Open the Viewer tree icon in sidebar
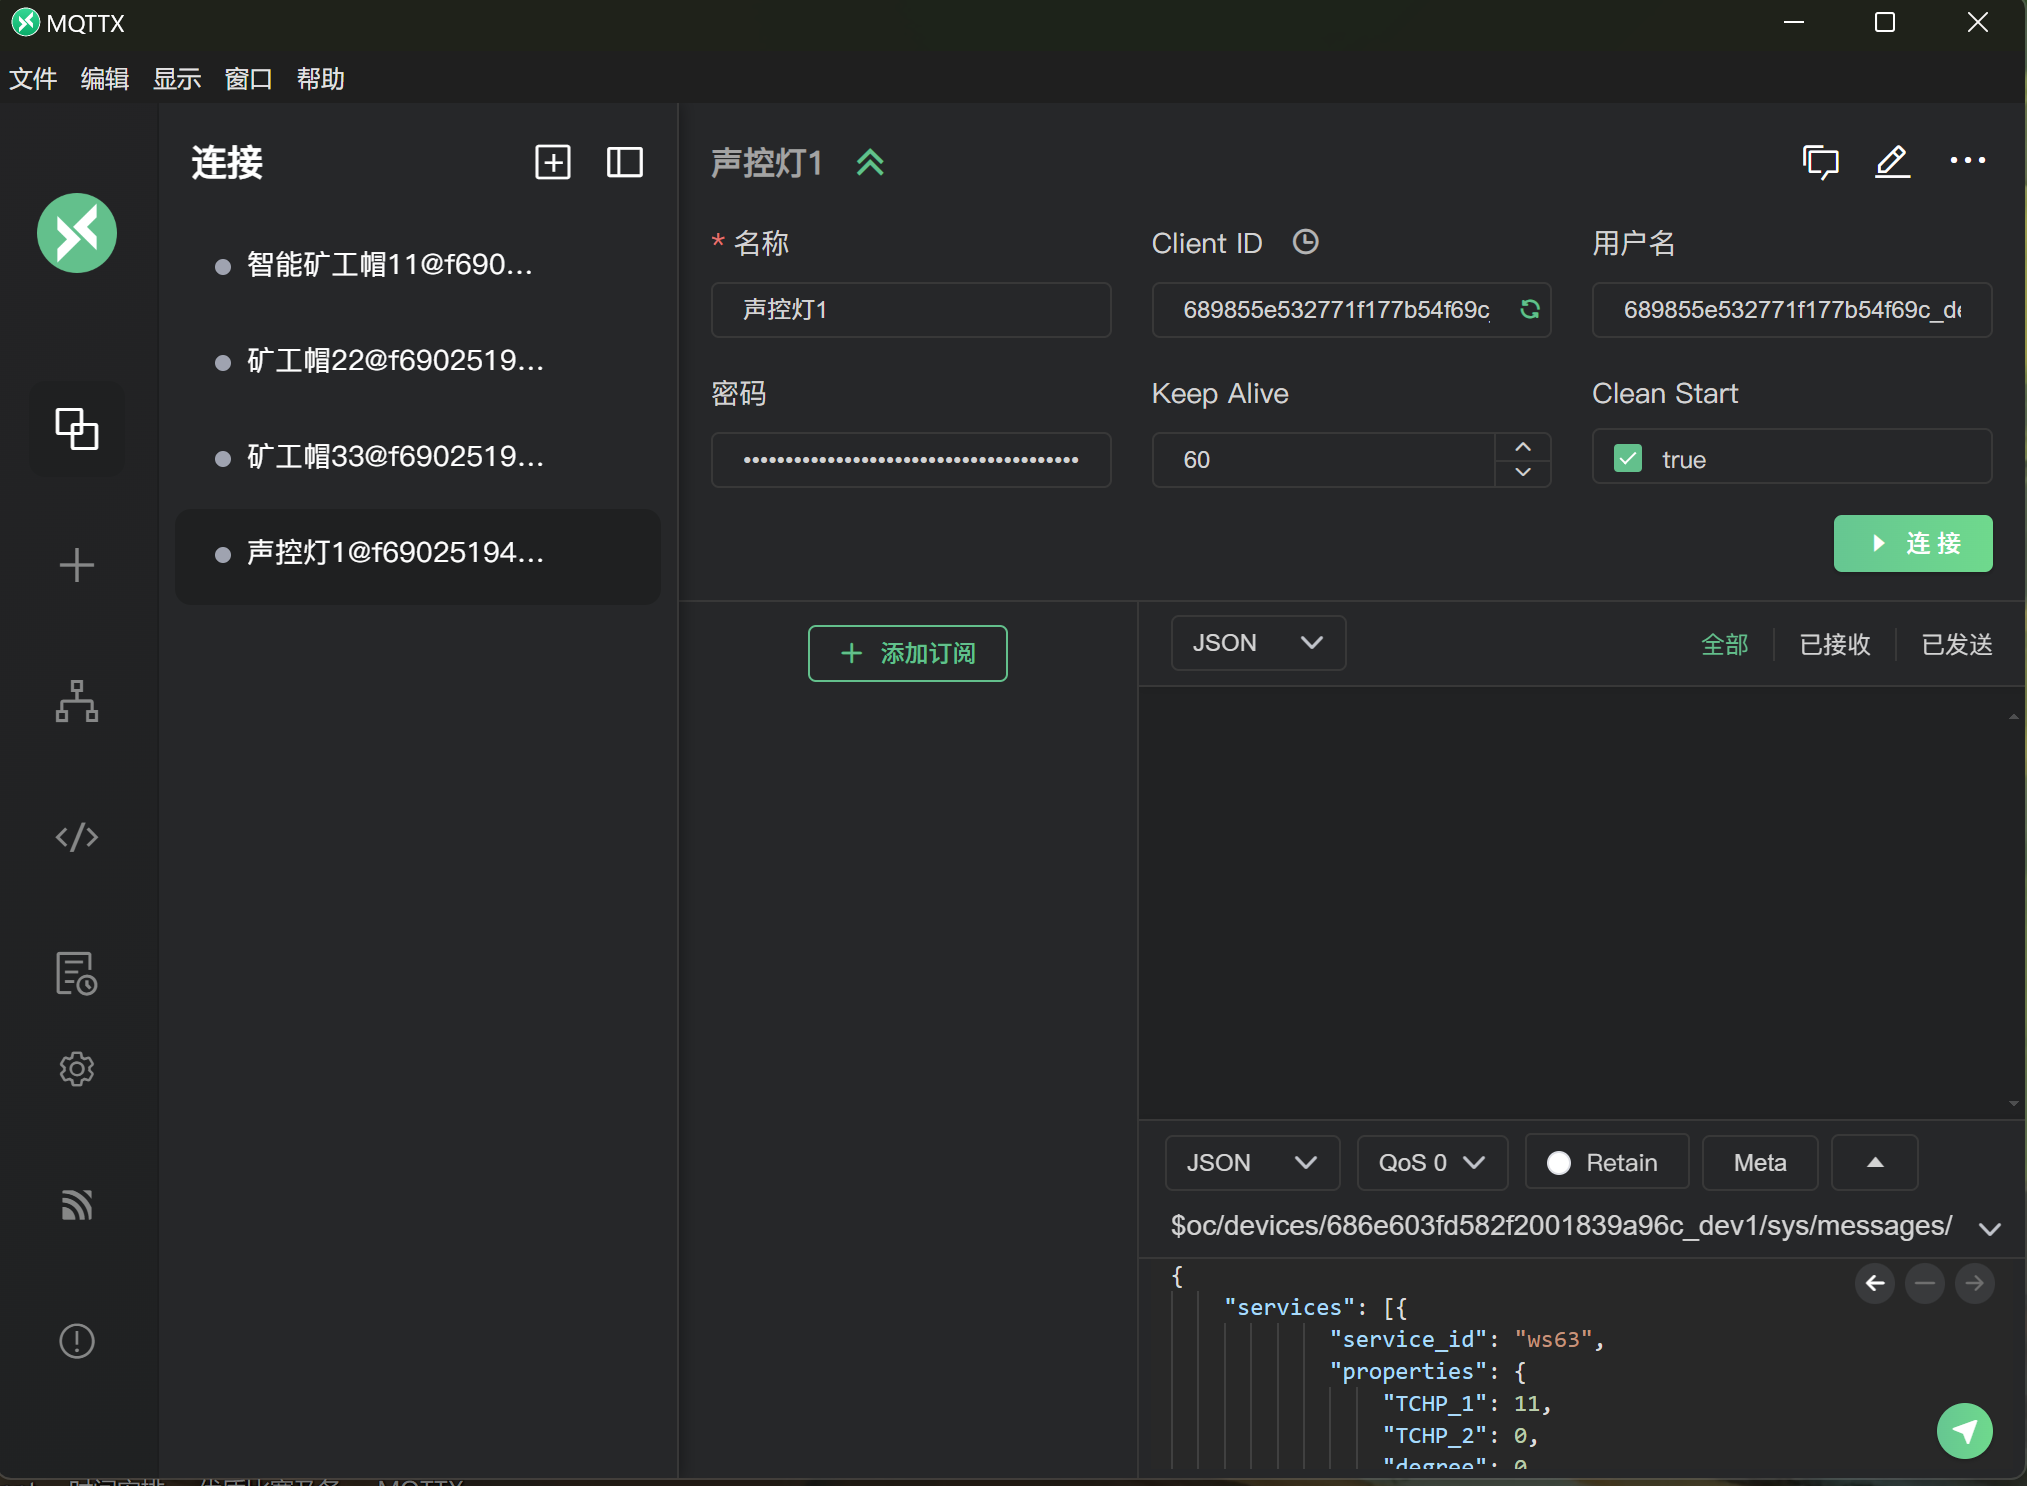Screen dimensions: 2027x1486 pos(77,701)
